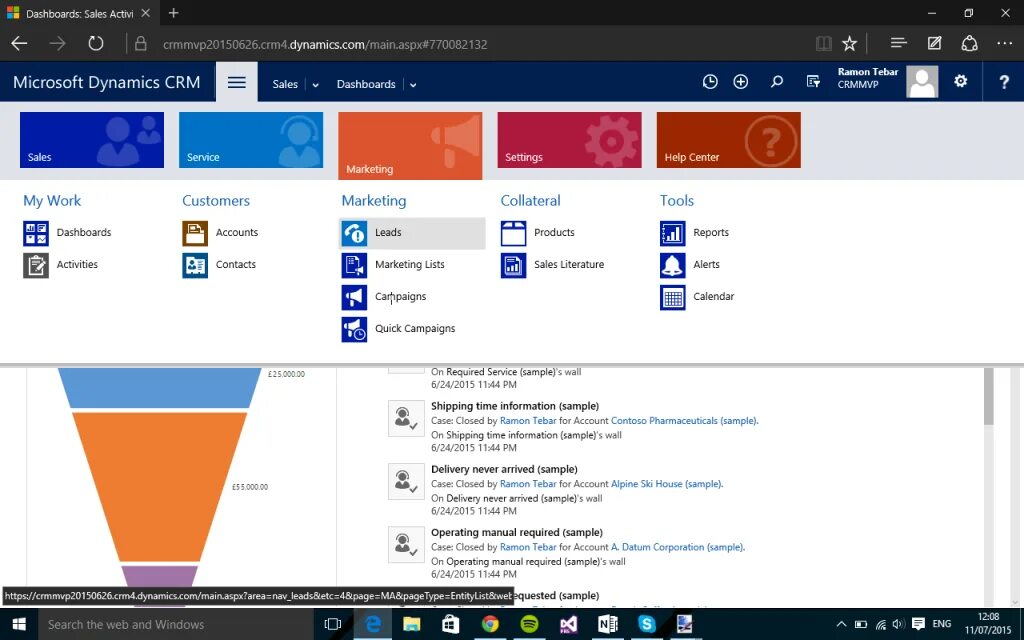1024x640 pixels.
Task: Select the Help Center tile
Action: 729,140
